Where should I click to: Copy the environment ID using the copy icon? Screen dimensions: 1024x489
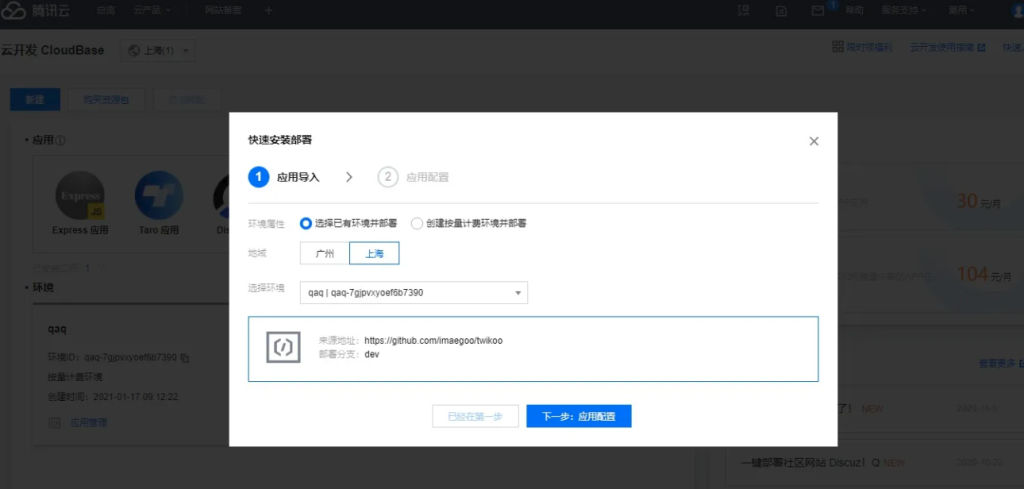click(185, 357)
